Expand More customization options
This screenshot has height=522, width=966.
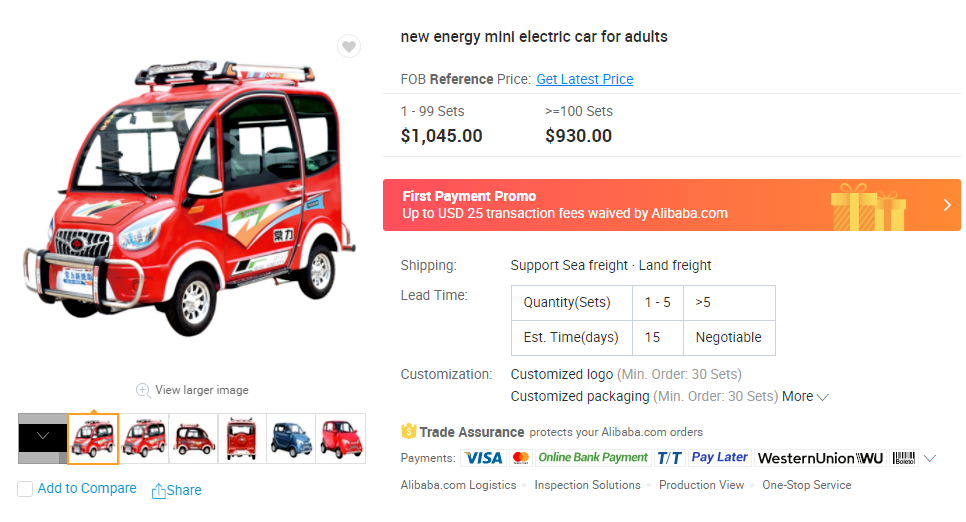pos(805,396)
